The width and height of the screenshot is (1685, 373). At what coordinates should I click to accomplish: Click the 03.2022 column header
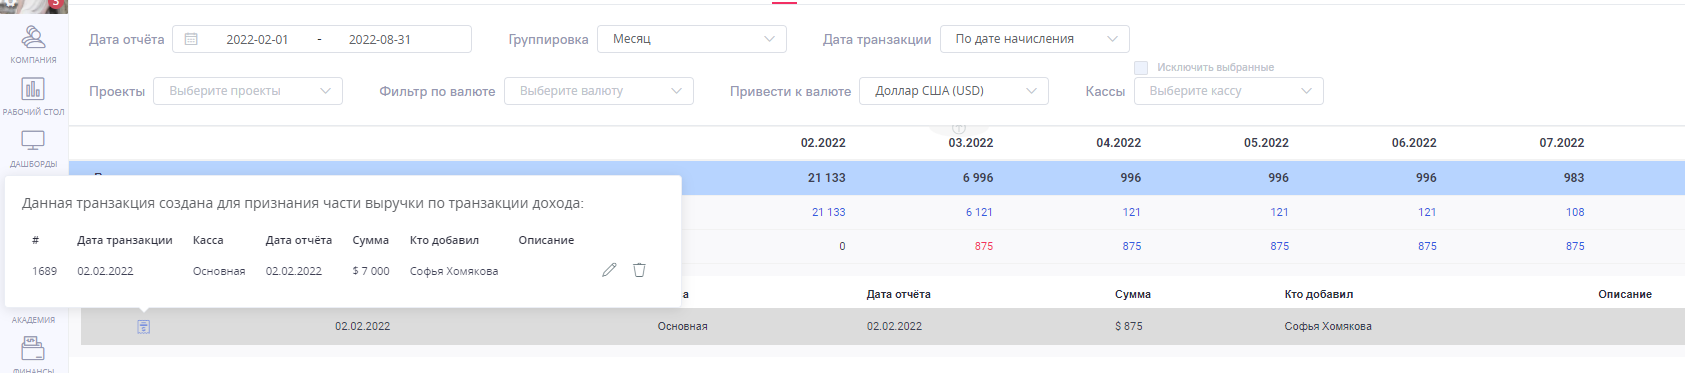[x=971, y=143]
